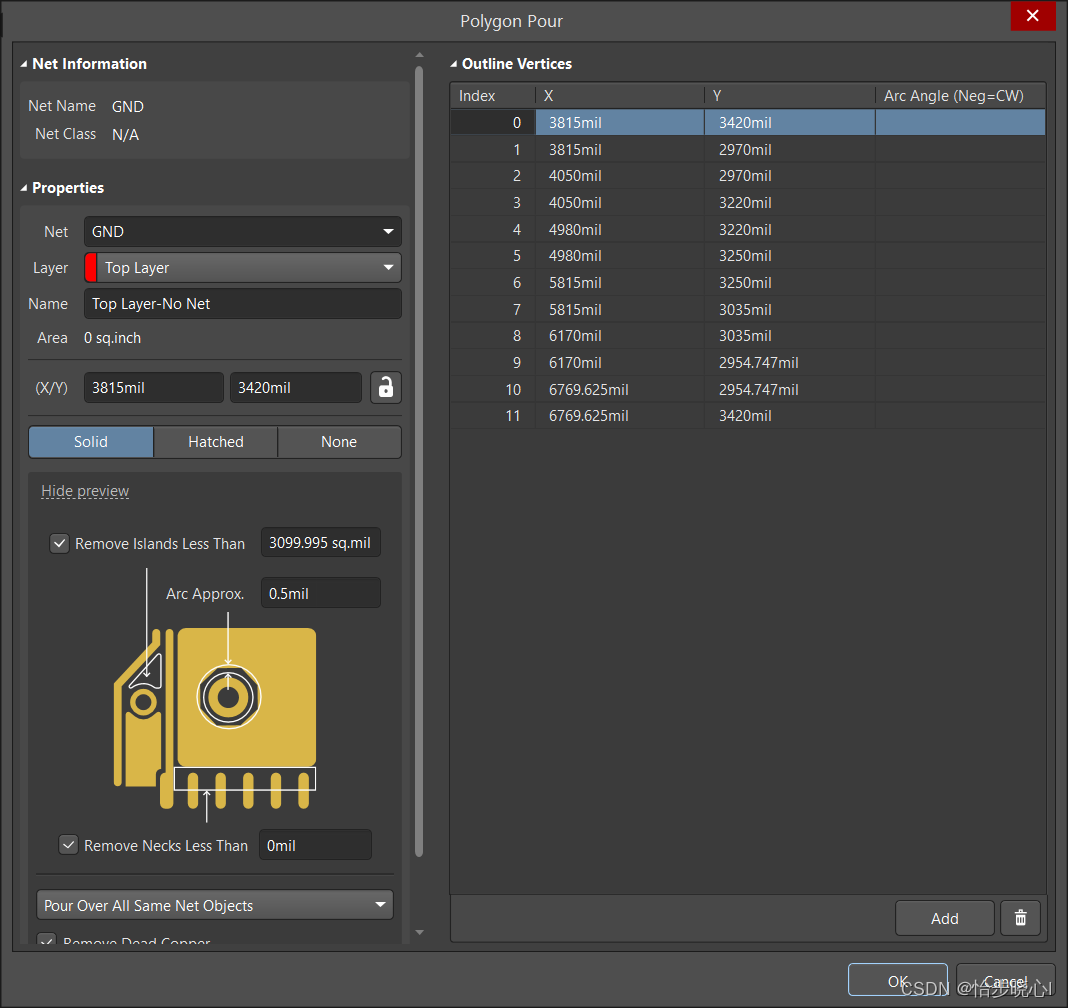The height and width of the screenshot is (1008, 1068).
Task: Click the scroll up arrow of properties panel
Action: [420, 54]
